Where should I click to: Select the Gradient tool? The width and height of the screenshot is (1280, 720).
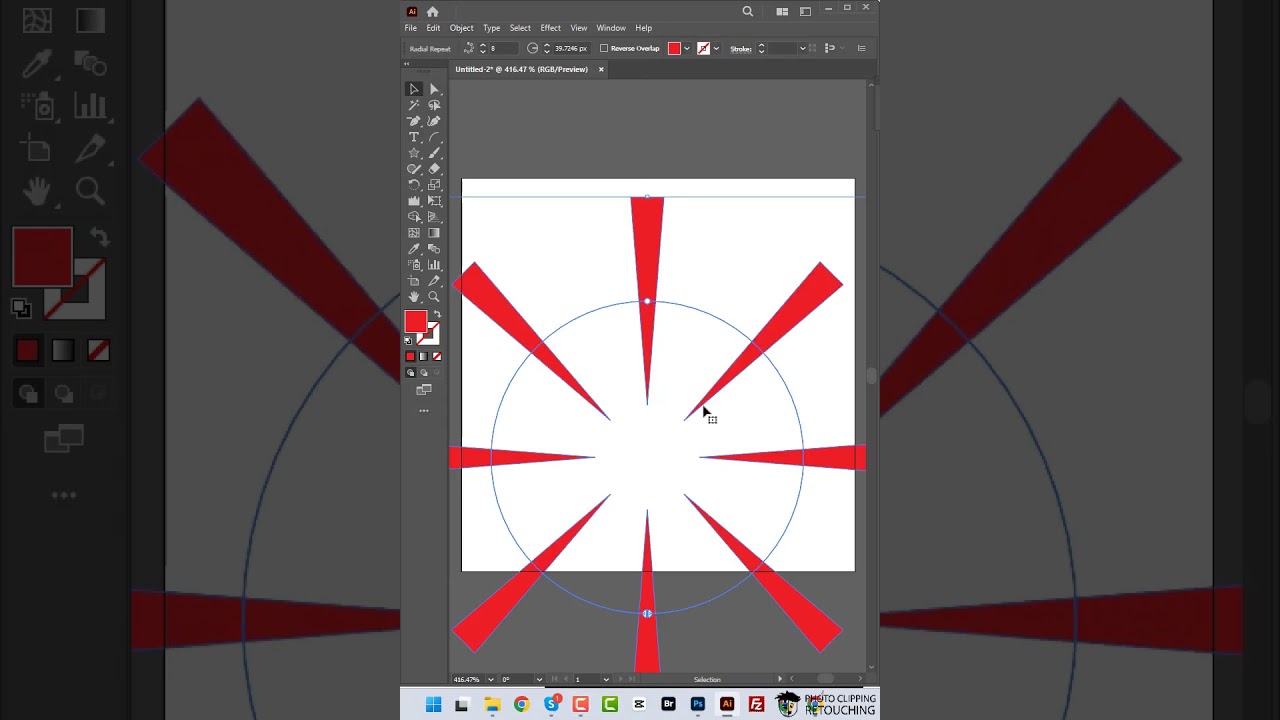[x=434, y=233]
